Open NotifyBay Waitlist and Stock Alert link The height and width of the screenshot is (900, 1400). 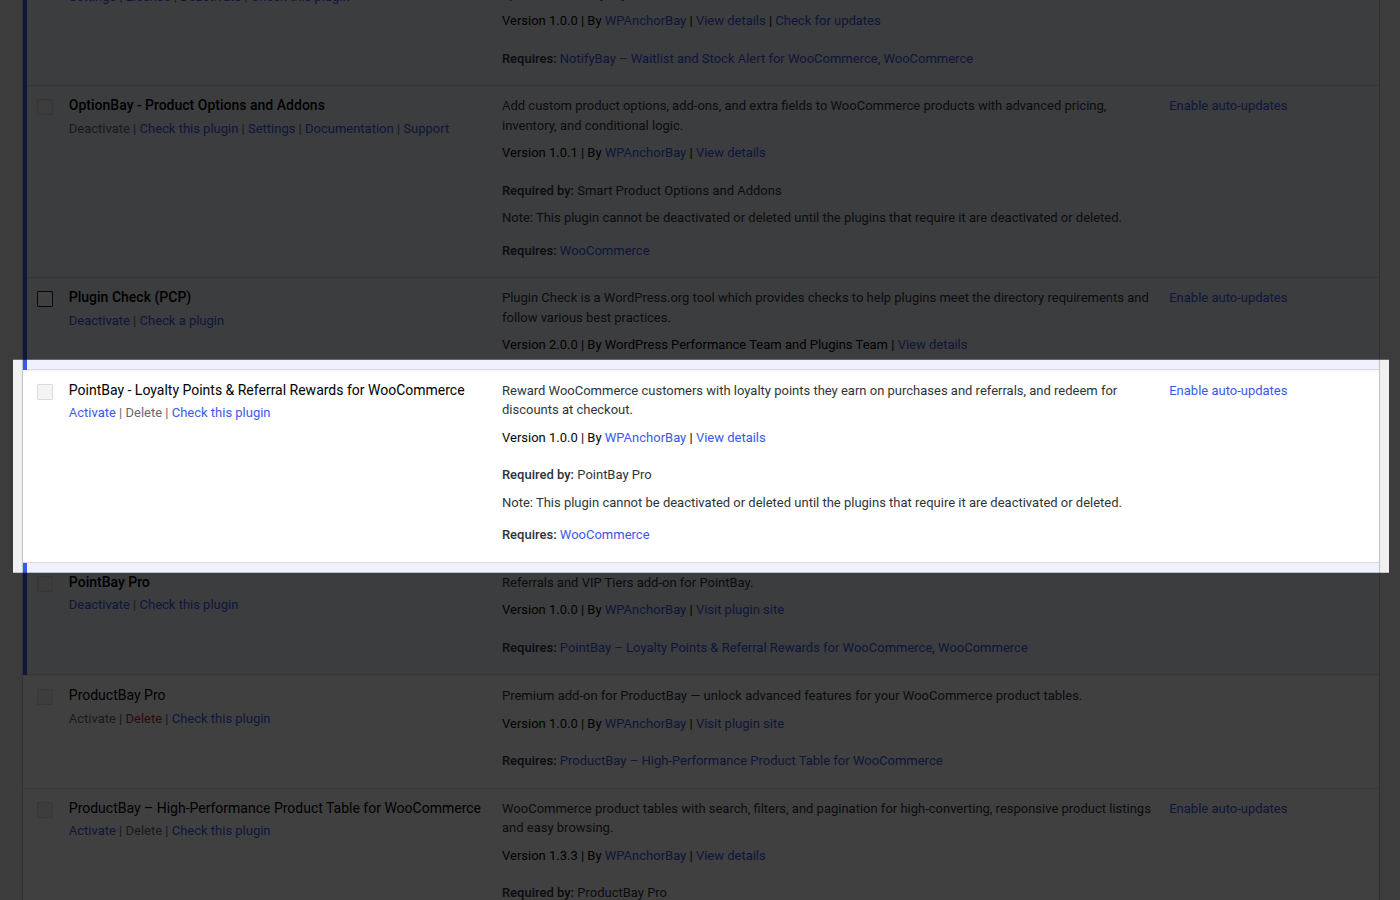pyautogui.click(x=719, y=59)
